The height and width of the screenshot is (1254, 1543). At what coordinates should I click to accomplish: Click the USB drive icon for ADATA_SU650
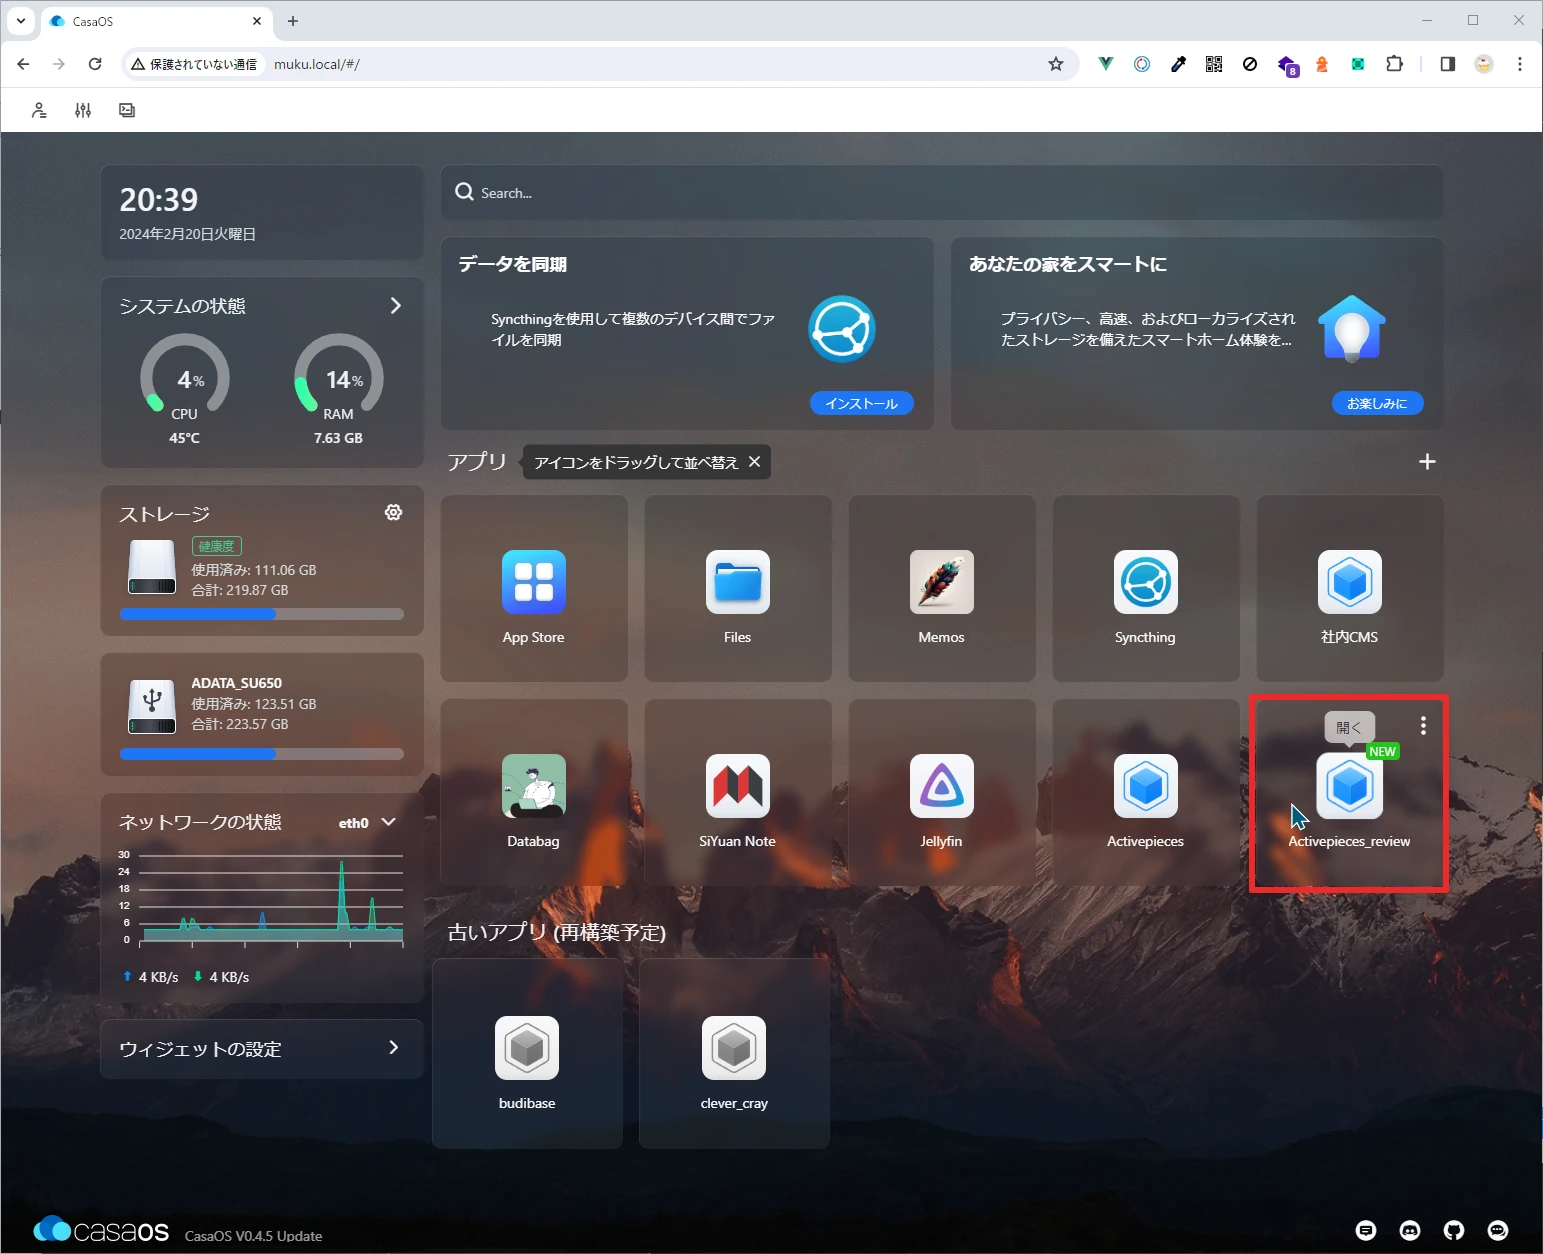[x=152, y=706]
